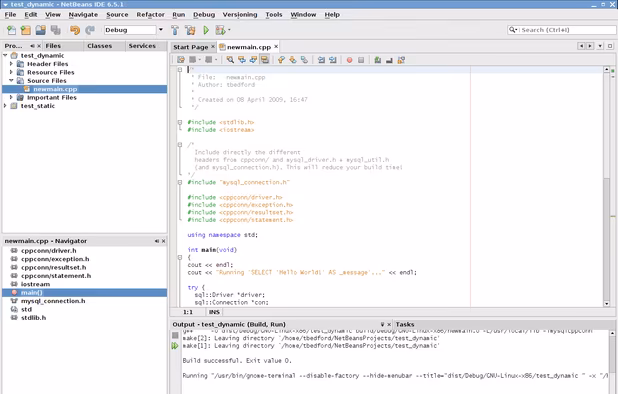Collapse the top file comment fold marker

point(180,70)
